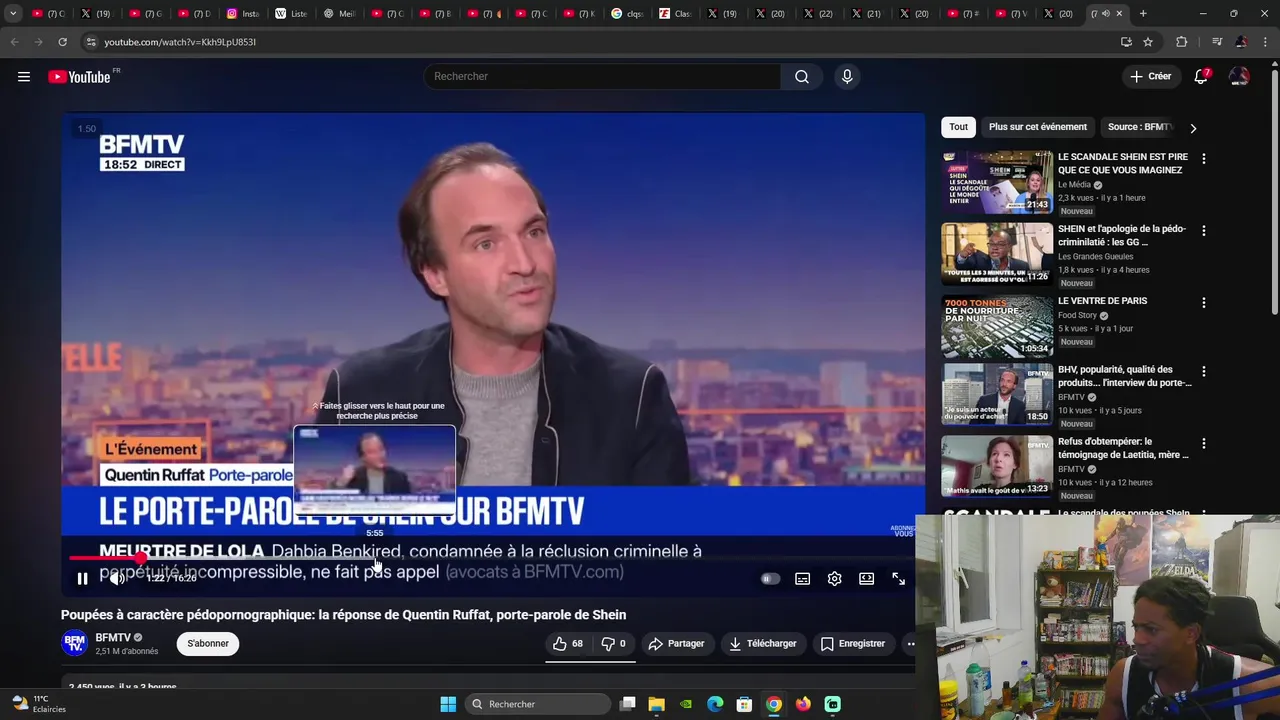Open options for Refus d'obtempérer video

coord(1204,444)
